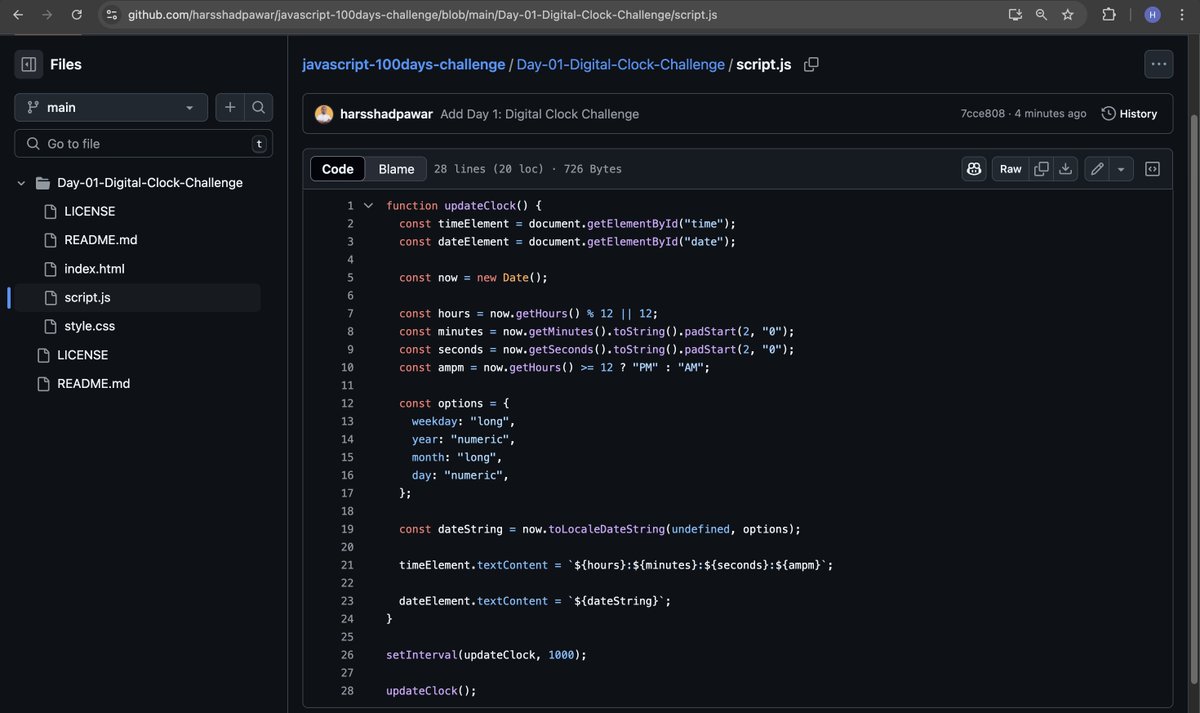This screenshot has height=713, width=1200.
Task: Open README.md inside the Day-01 folder
Action: 101,240
